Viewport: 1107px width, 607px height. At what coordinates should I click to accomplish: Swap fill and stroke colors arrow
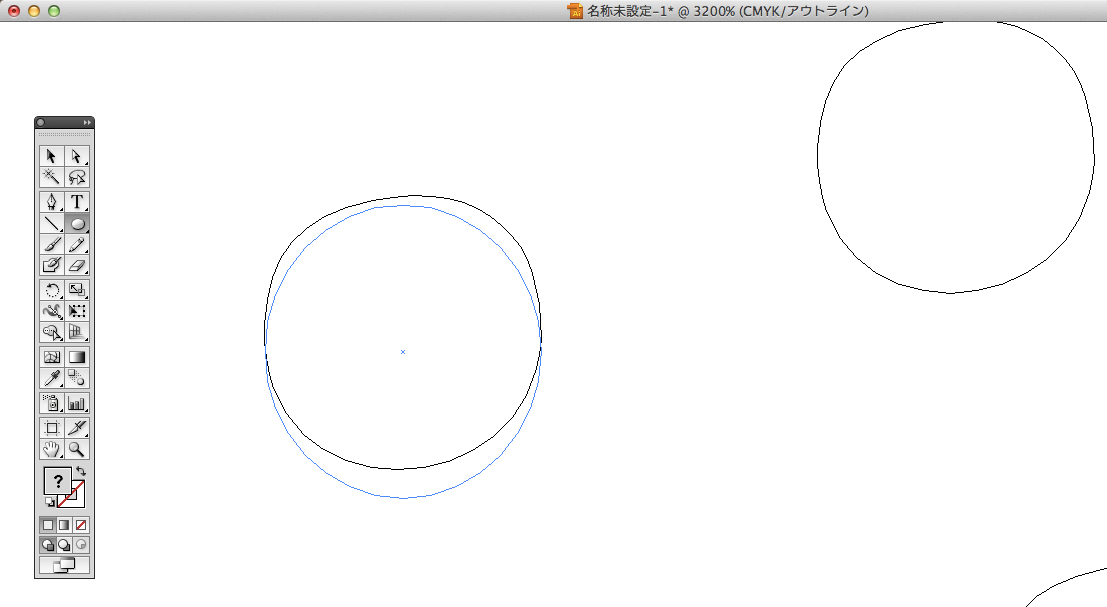(x=81, y=471)
